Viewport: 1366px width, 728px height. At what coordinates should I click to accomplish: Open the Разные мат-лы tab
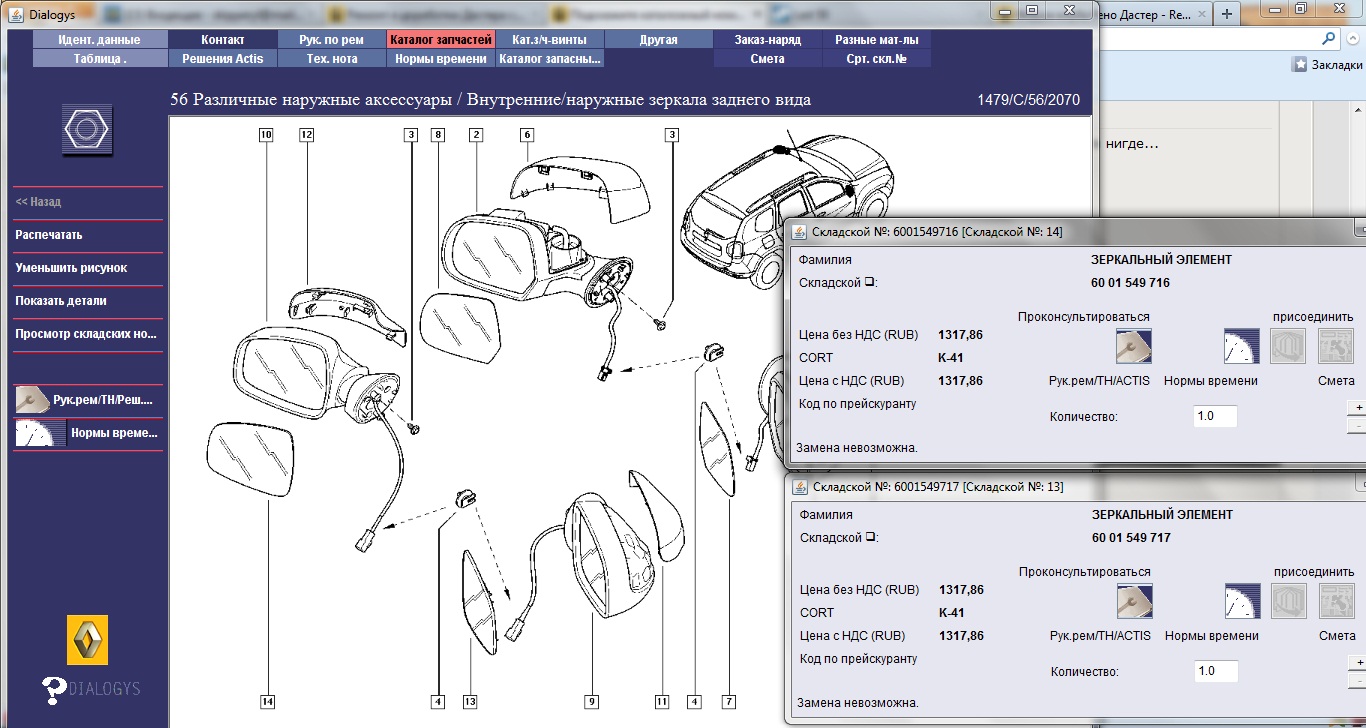(x=876, y=40)
